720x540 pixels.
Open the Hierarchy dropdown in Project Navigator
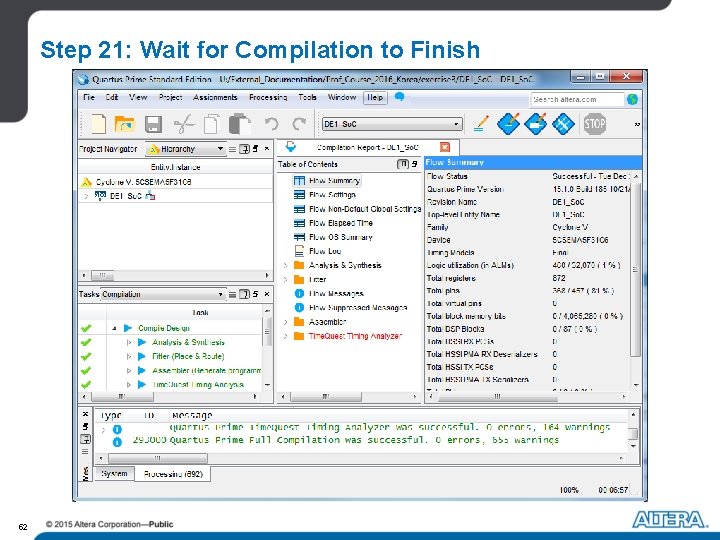(x=186, y=149)
